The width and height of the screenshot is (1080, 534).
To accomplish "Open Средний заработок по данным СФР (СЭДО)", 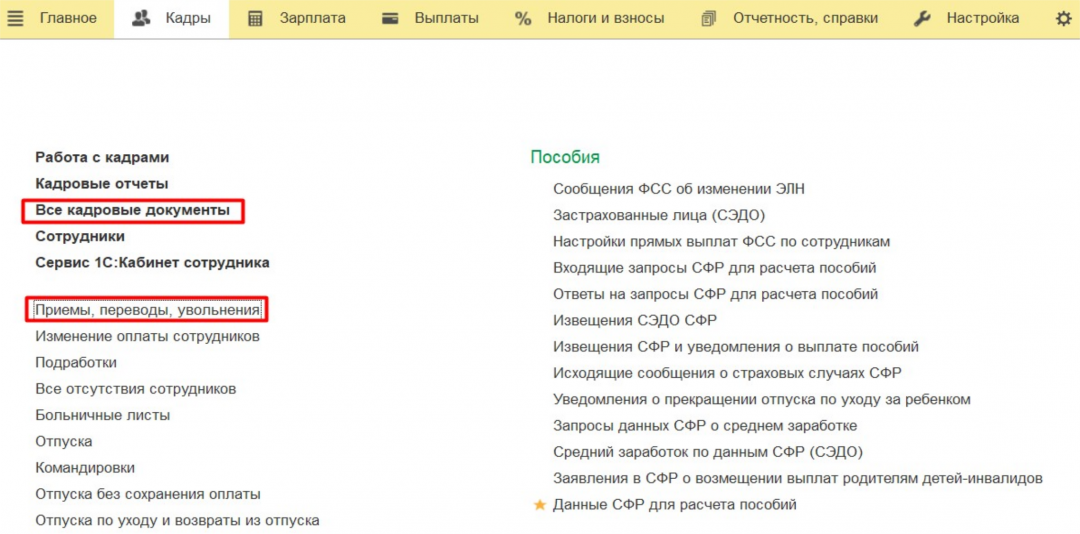I will [x=708, y=452].
